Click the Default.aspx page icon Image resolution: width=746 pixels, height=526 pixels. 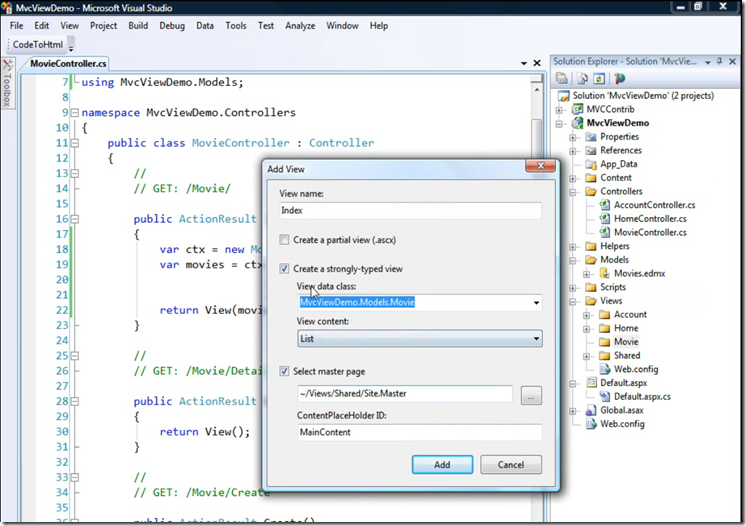click(x=591, y=383)
